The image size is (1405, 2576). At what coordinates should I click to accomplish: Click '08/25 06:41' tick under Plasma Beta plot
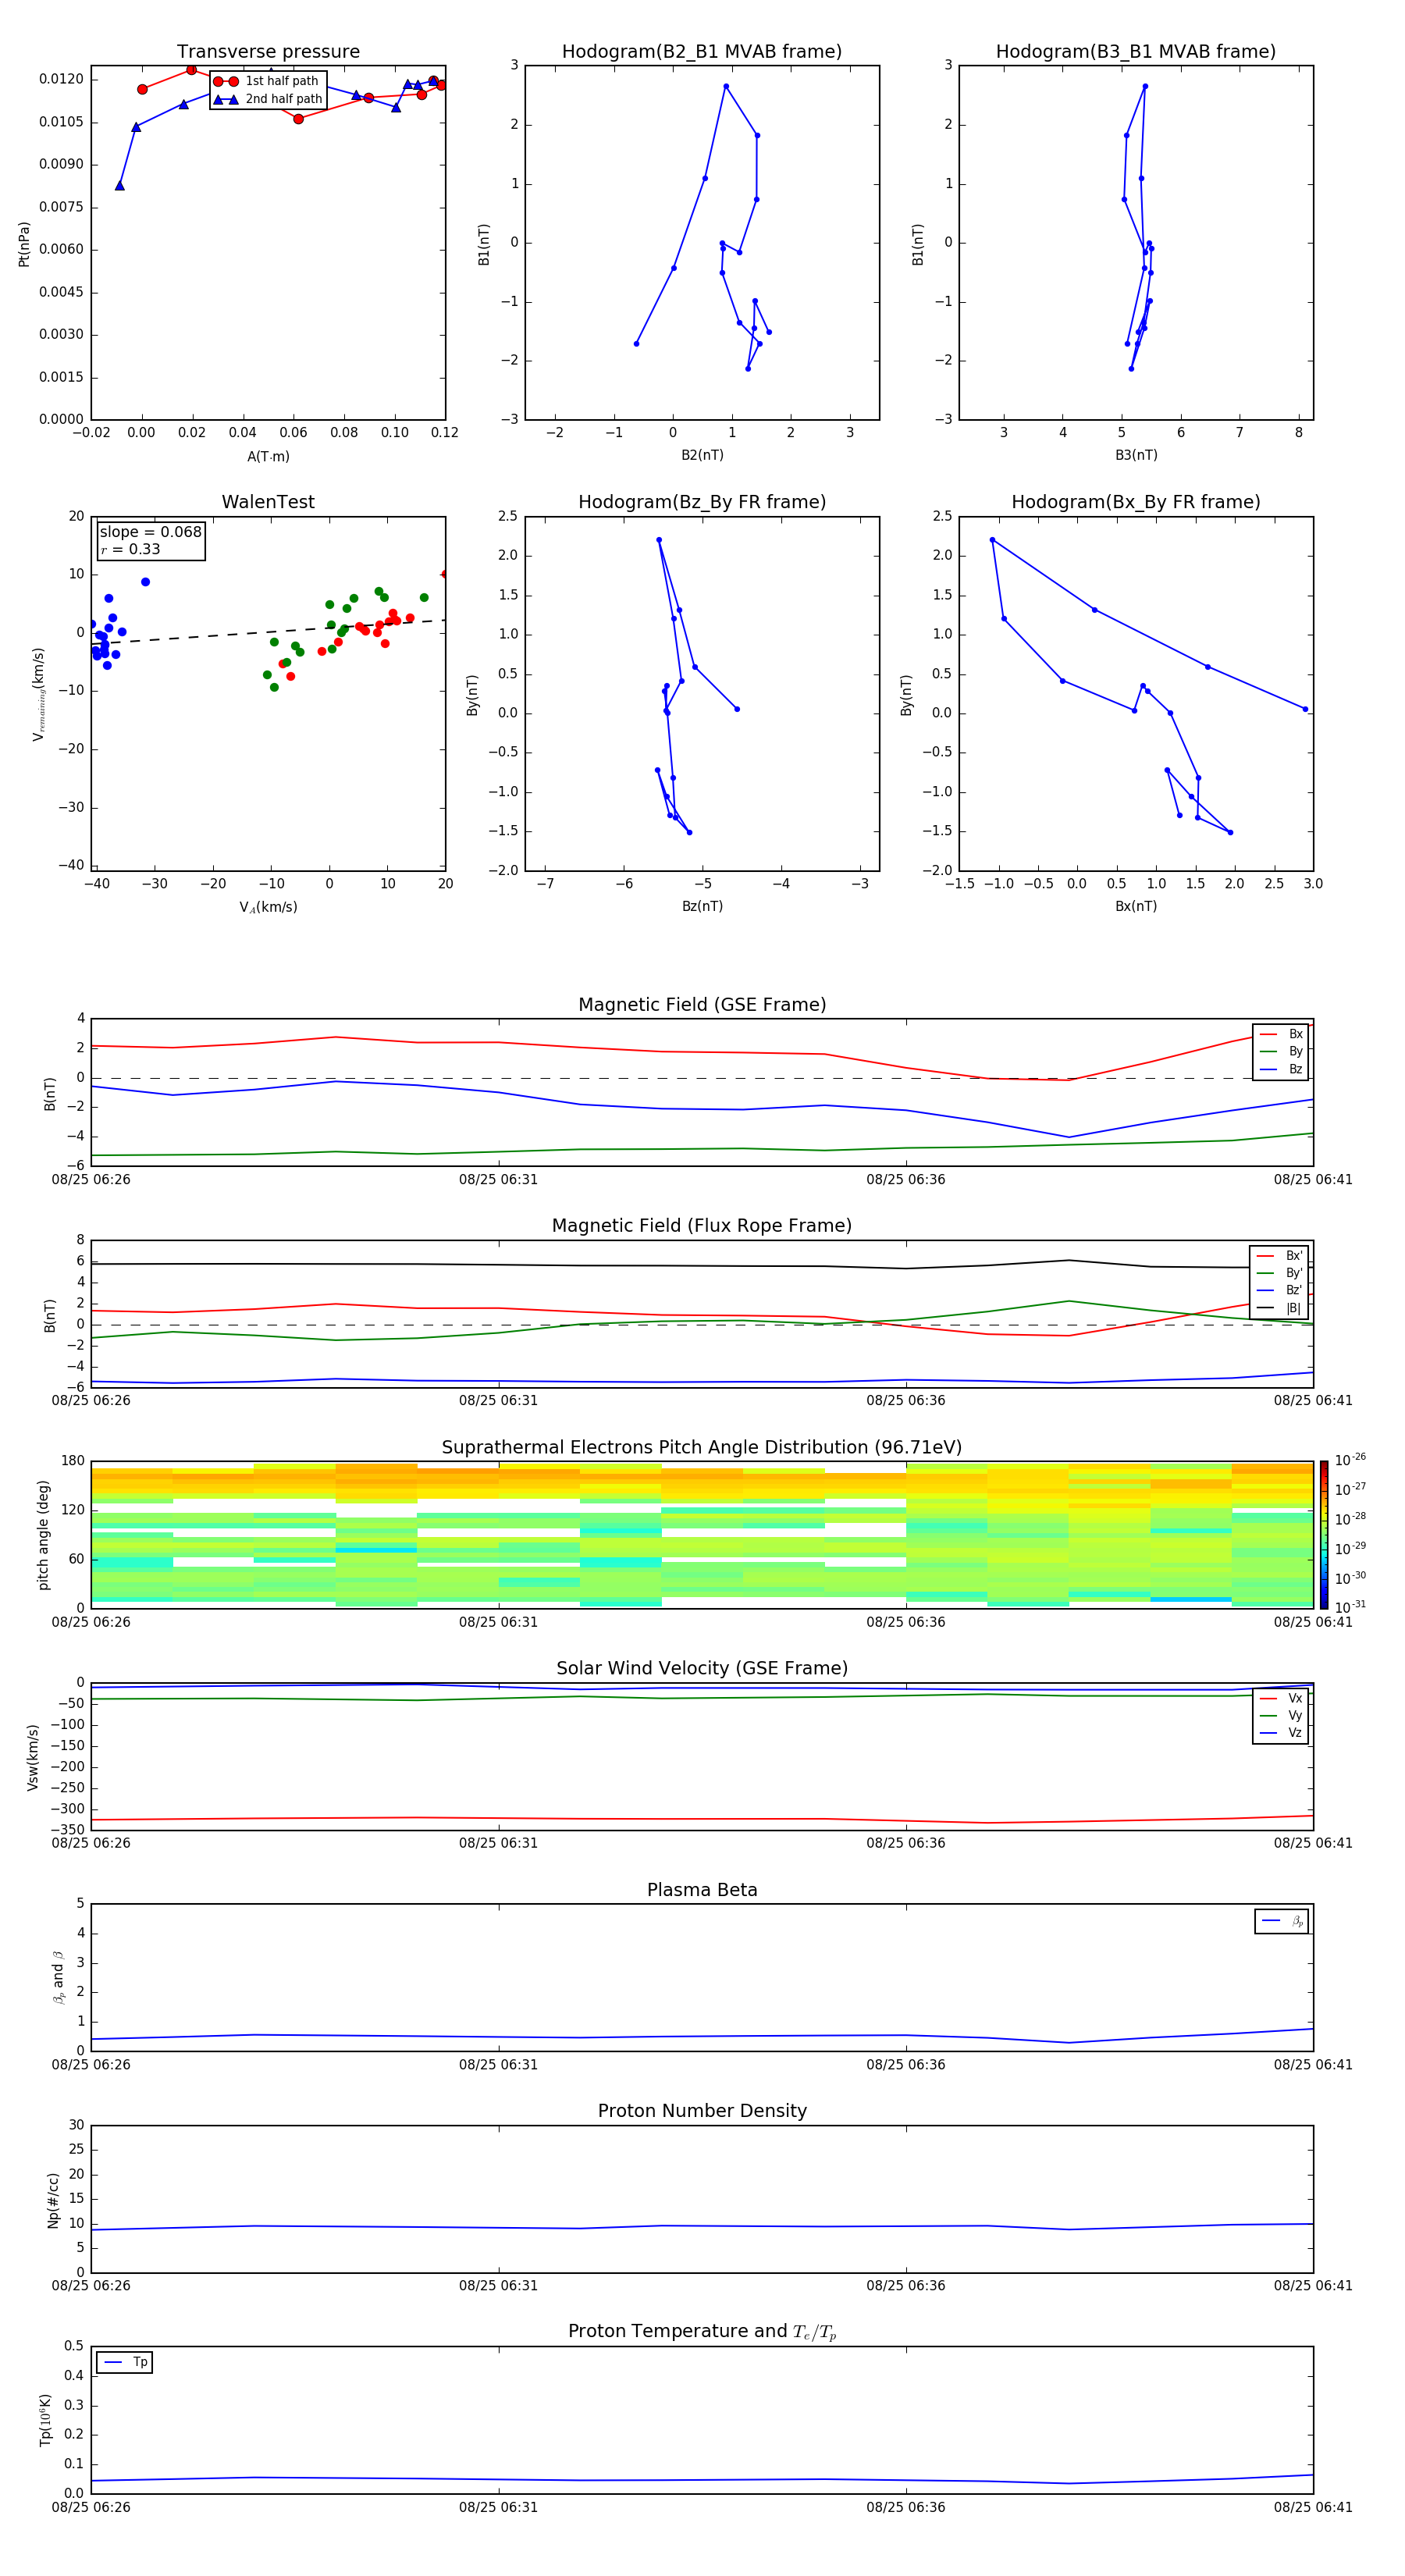[1313, 2064]
